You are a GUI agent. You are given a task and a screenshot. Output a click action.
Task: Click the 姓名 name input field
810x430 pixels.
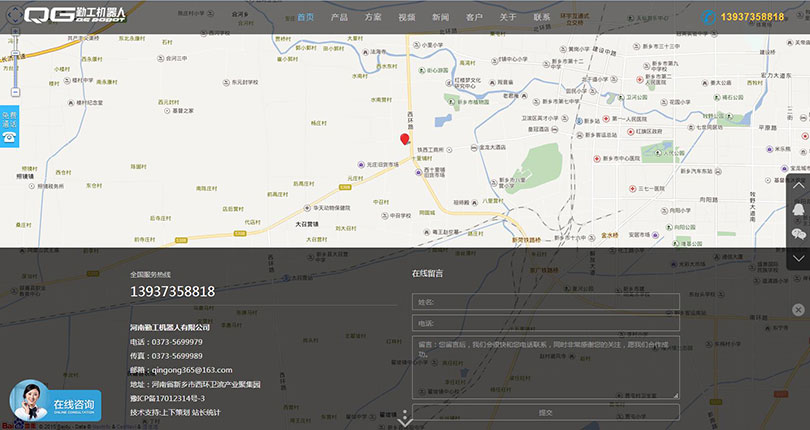545,301
